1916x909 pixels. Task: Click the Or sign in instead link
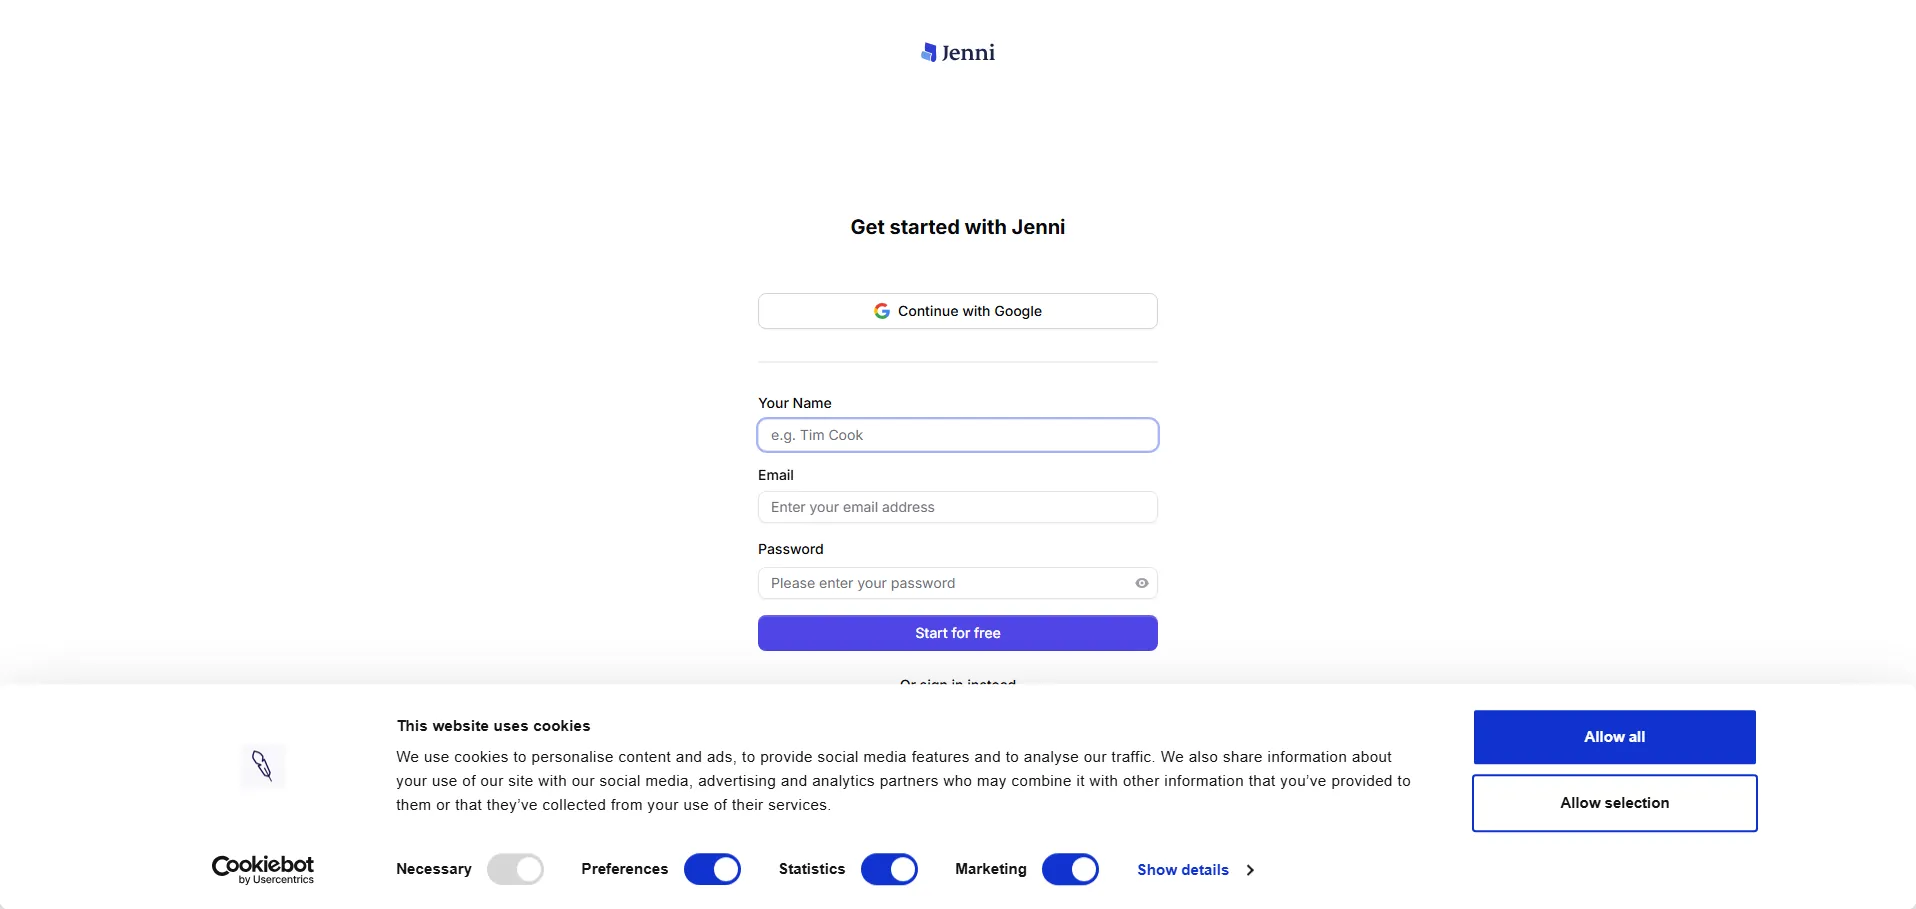[957, 681]
